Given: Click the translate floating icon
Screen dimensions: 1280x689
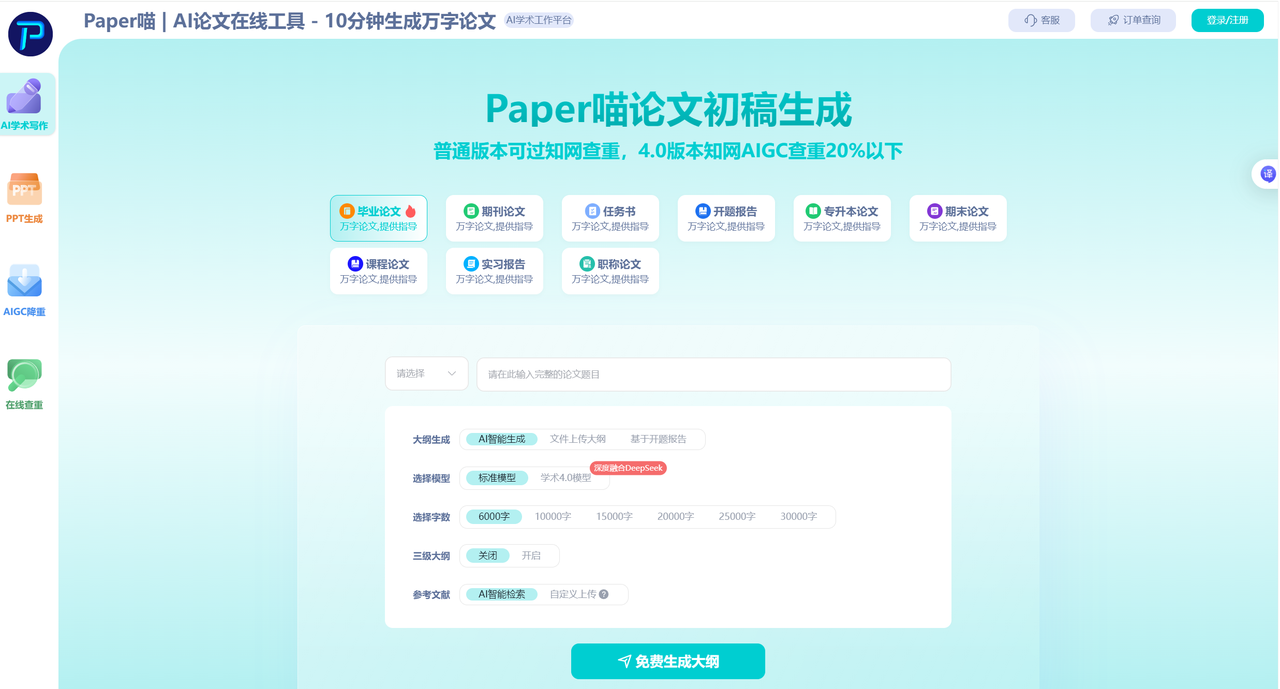Looking at the screenshot, I should [1268, 174].
